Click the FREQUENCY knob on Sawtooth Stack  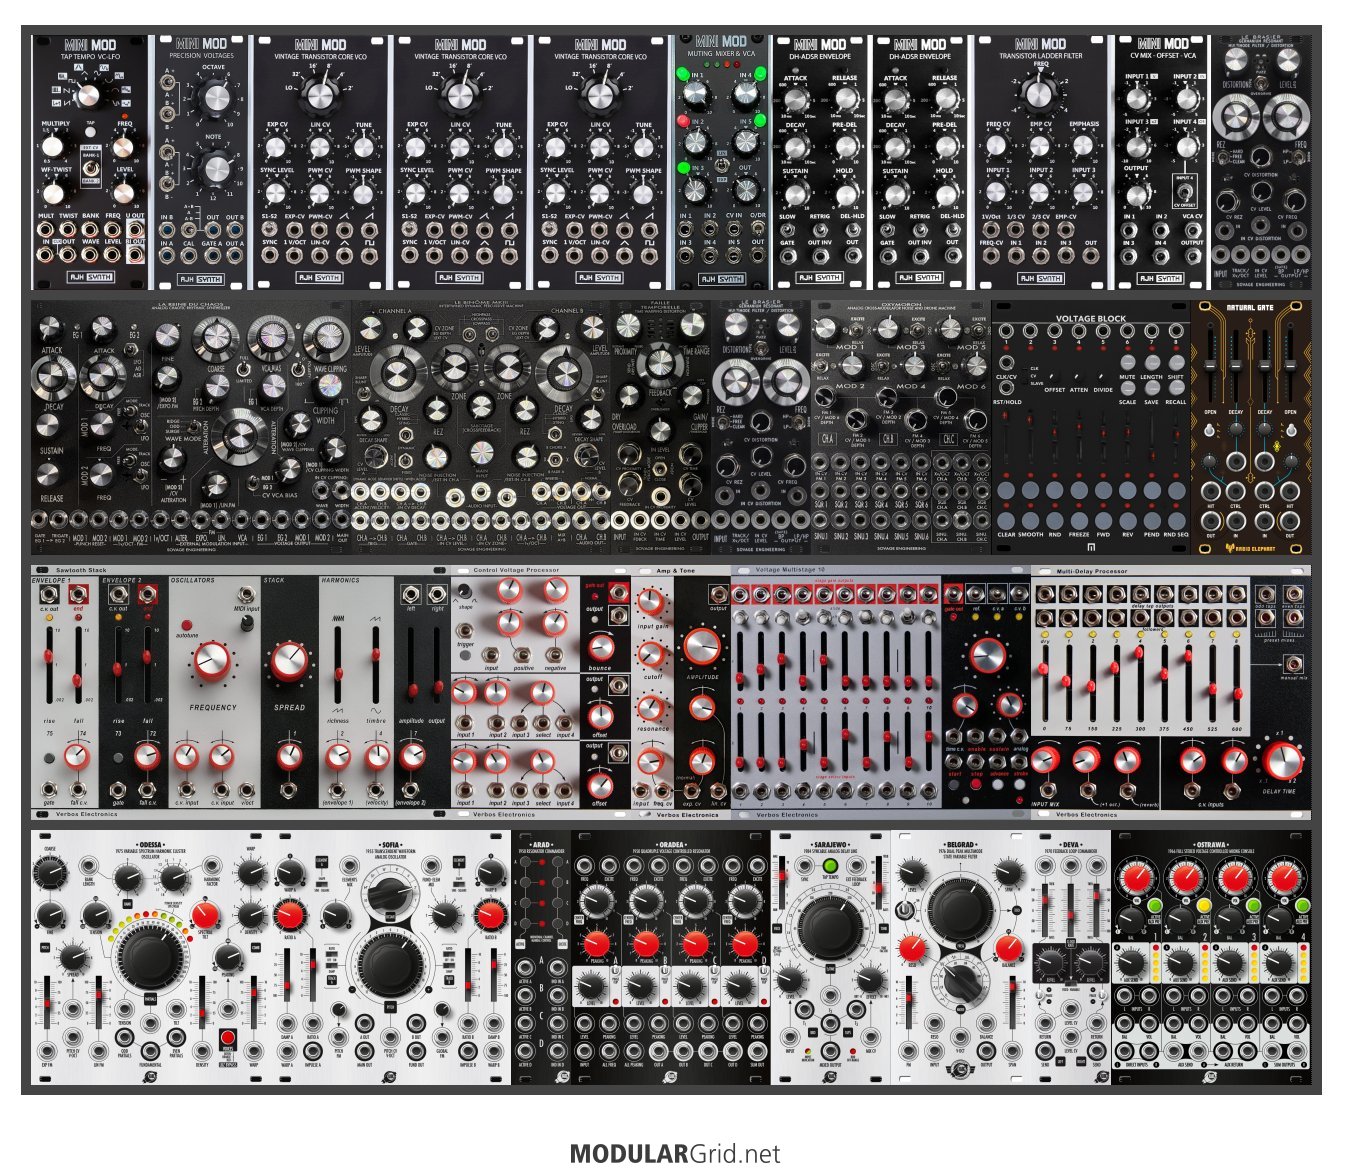(x=212, y=662)
